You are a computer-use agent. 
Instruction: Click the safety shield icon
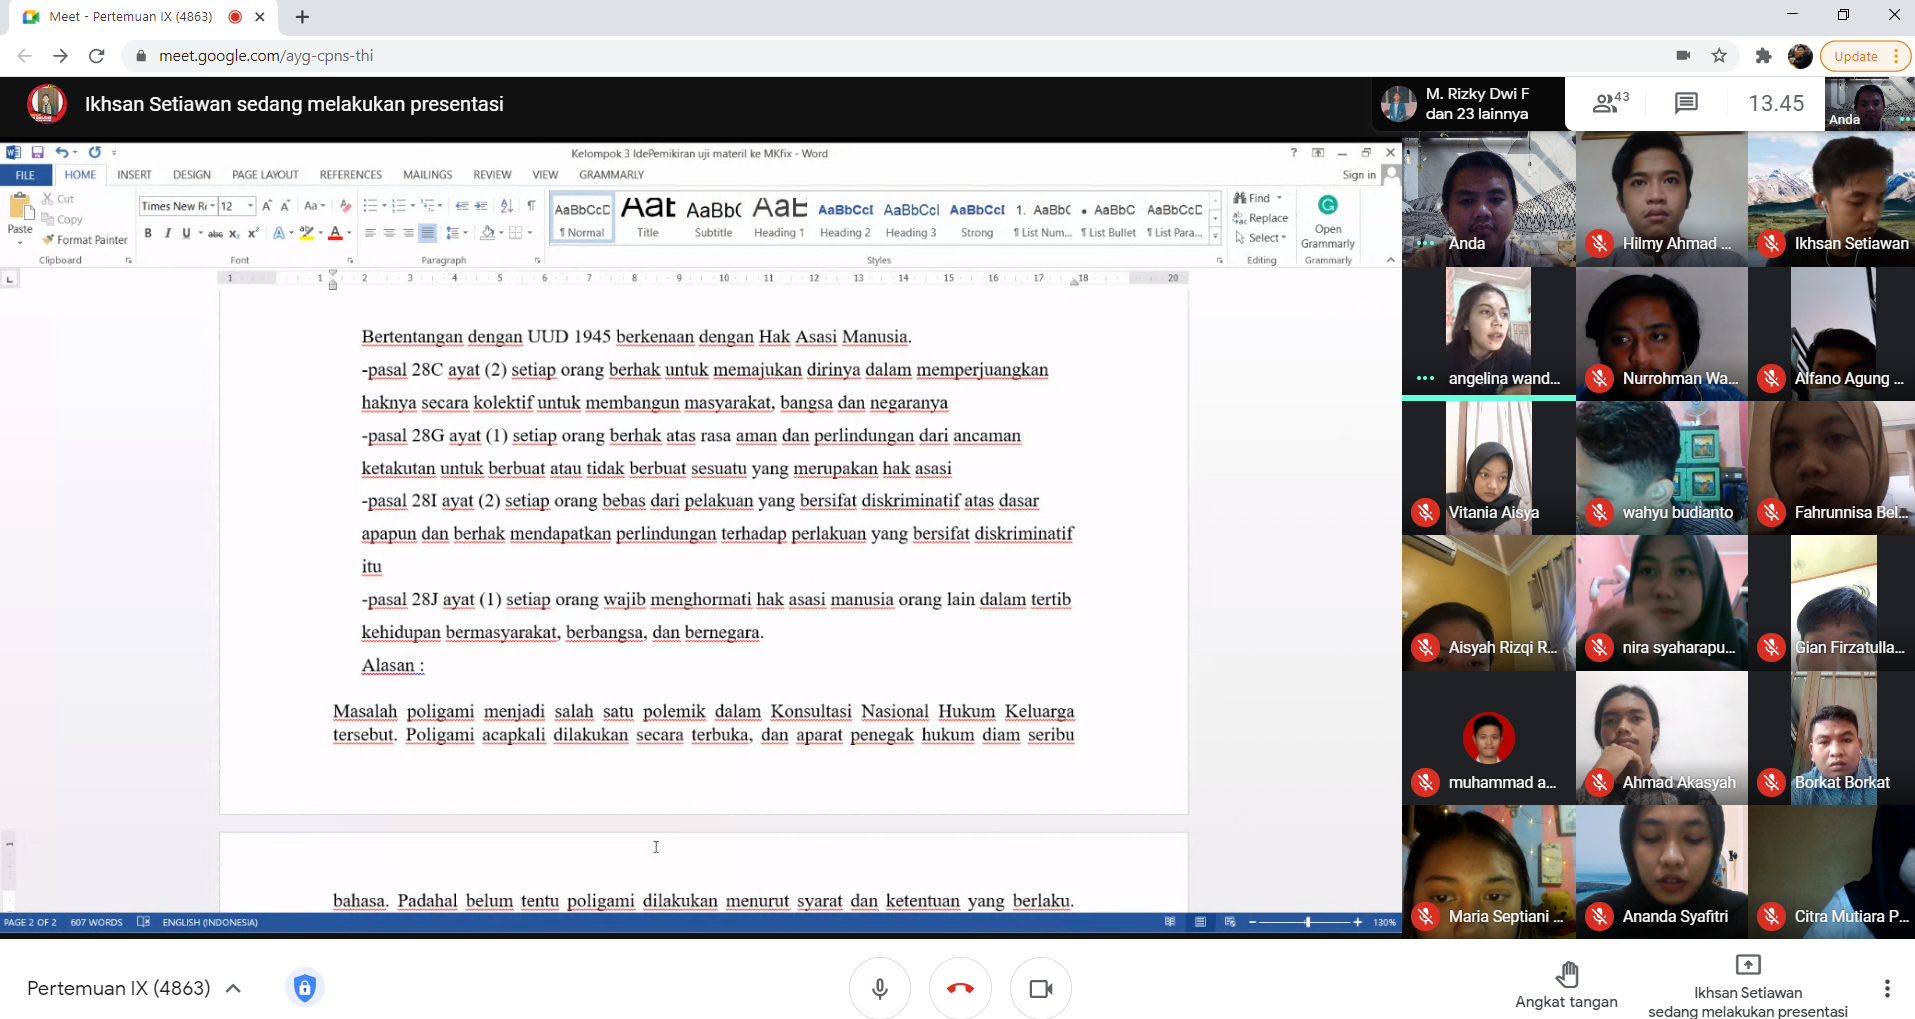[305, 988]
